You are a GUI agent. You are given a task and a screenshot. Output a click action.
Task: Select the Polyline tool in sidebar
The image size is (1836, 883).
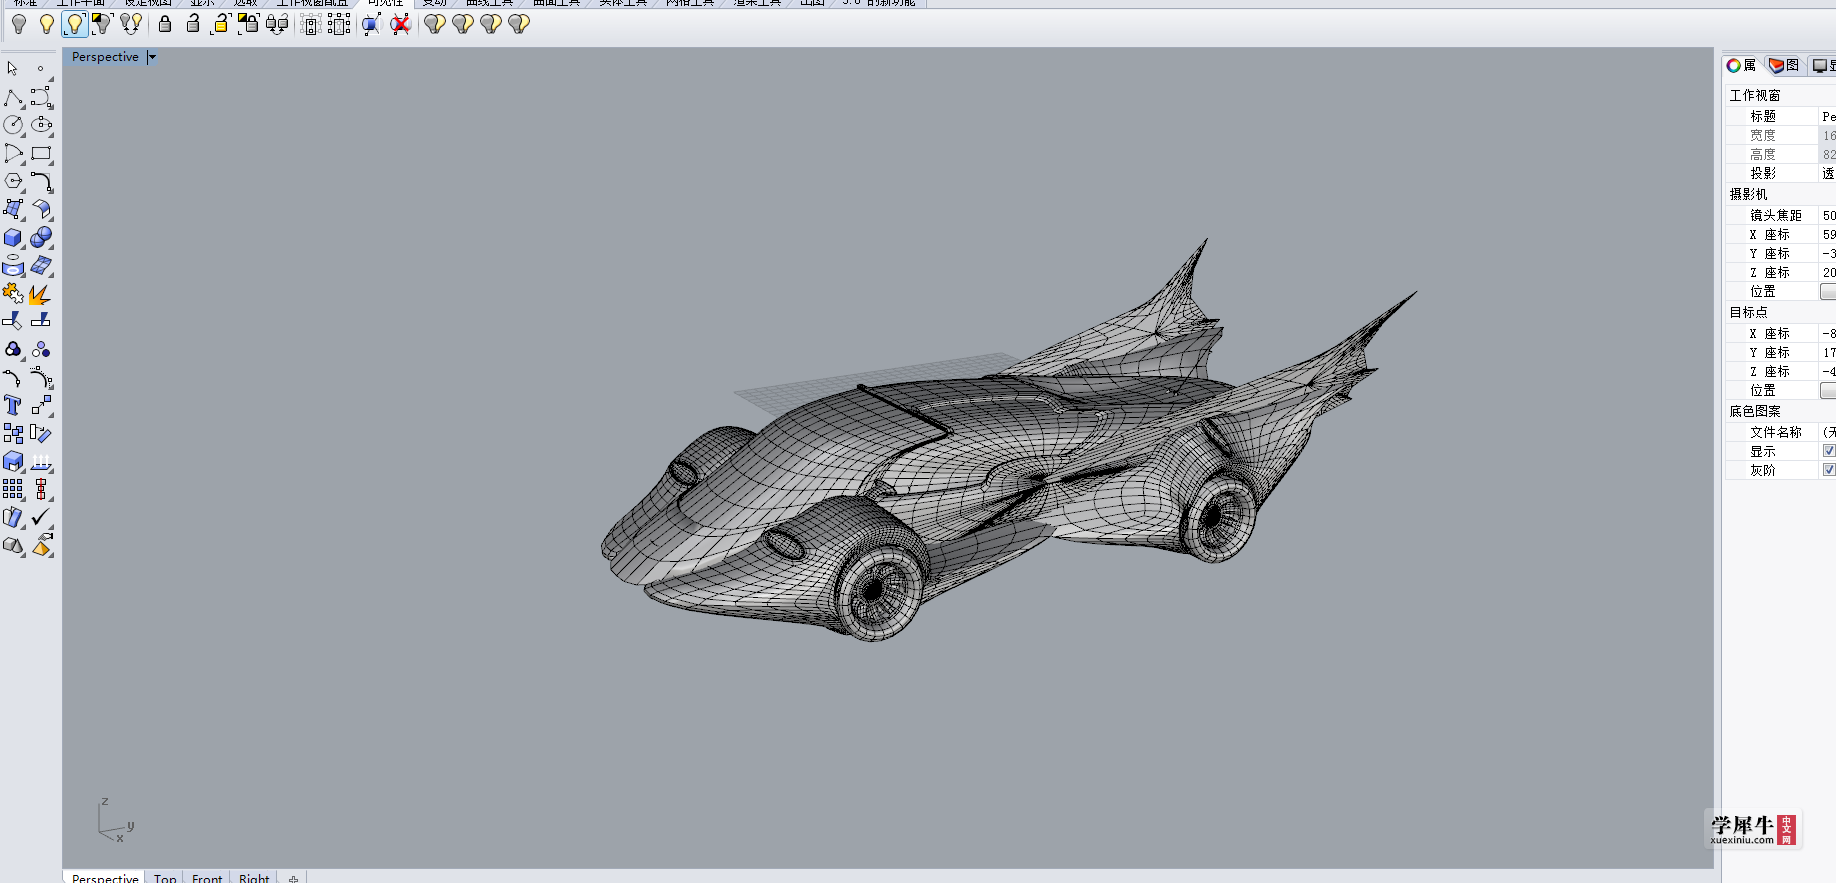click(13, 97)
